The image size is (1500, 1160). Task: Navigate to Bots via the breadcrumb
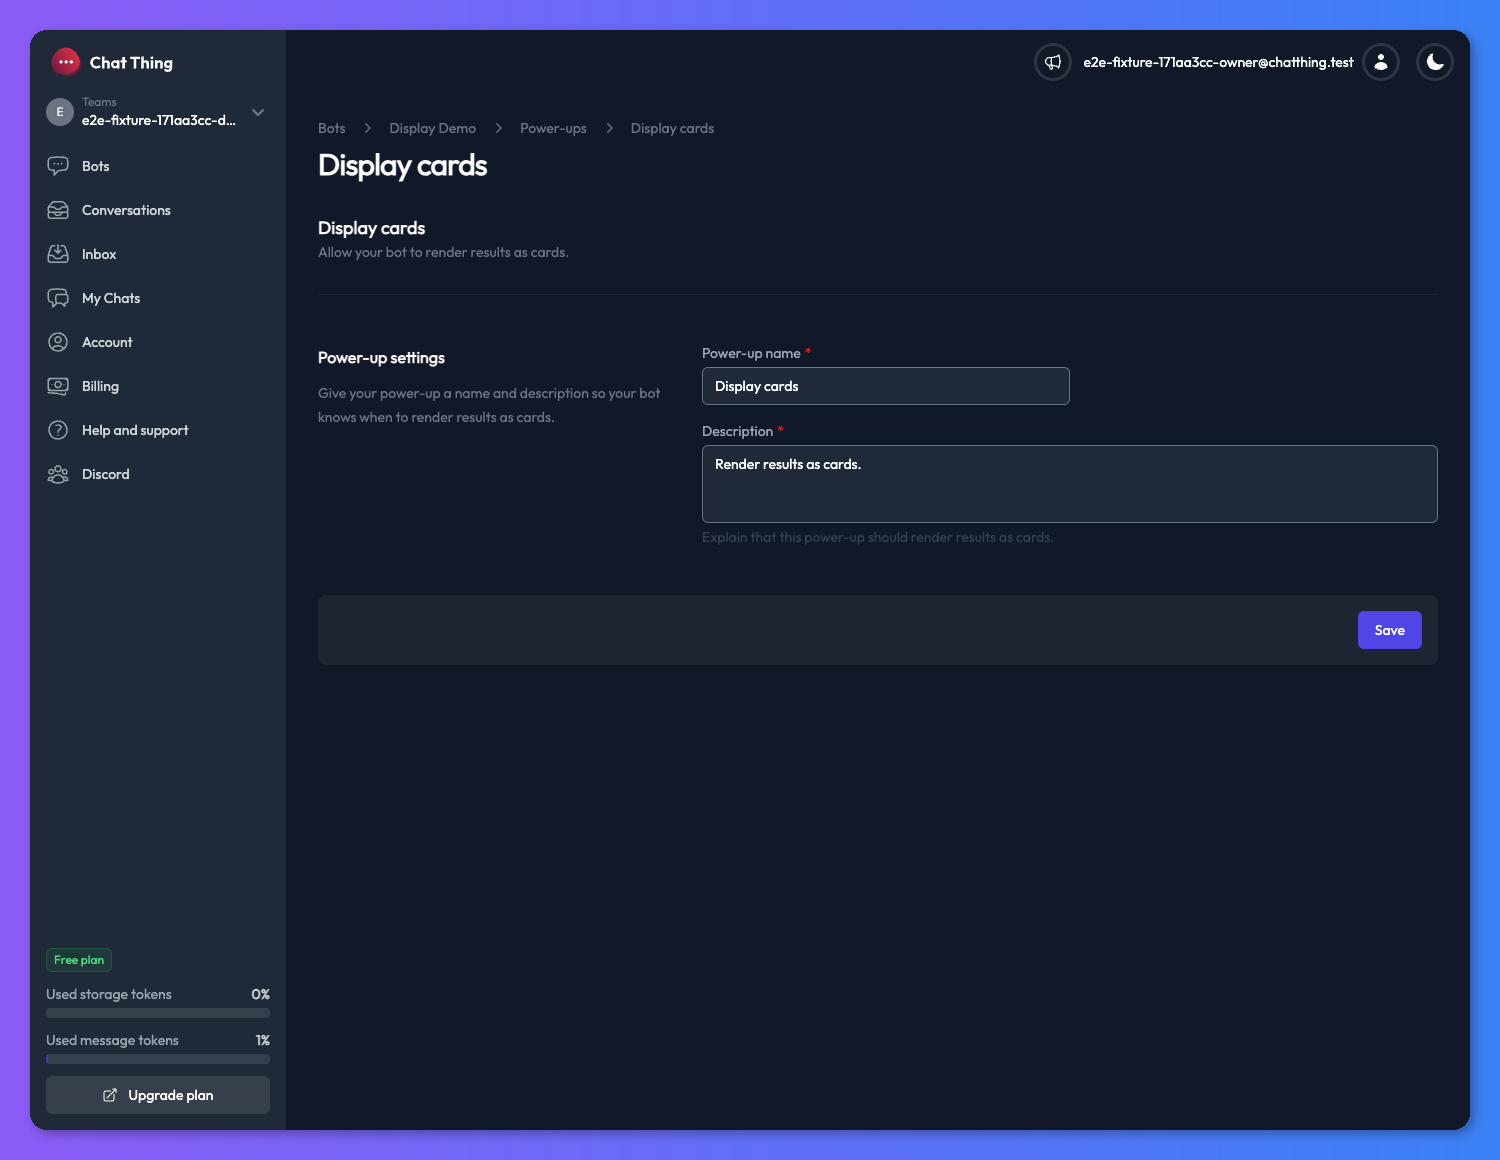[x=331, y=128]
